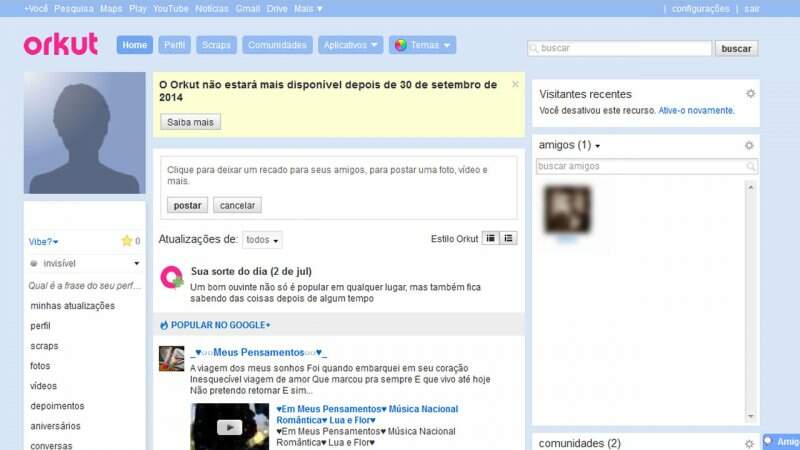This screenshot has height=450, width=800.
Task: Open the amigos panel gear settings
Action: pyautogui.click(x=749, y=146)
